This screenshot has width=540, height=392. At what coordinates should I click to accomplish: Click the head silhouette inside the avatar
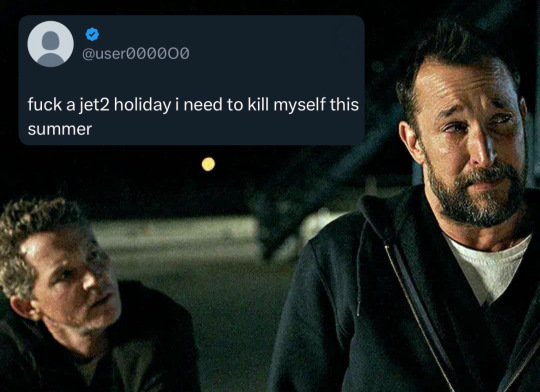click(x=51, y=40)
